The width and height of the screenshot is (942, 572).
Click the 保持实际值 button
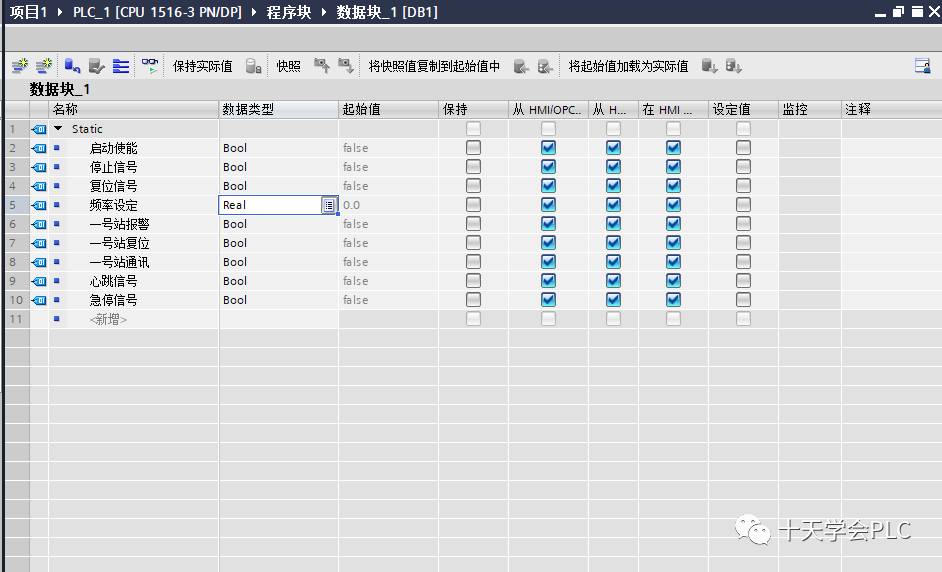(x=202, y=66)
